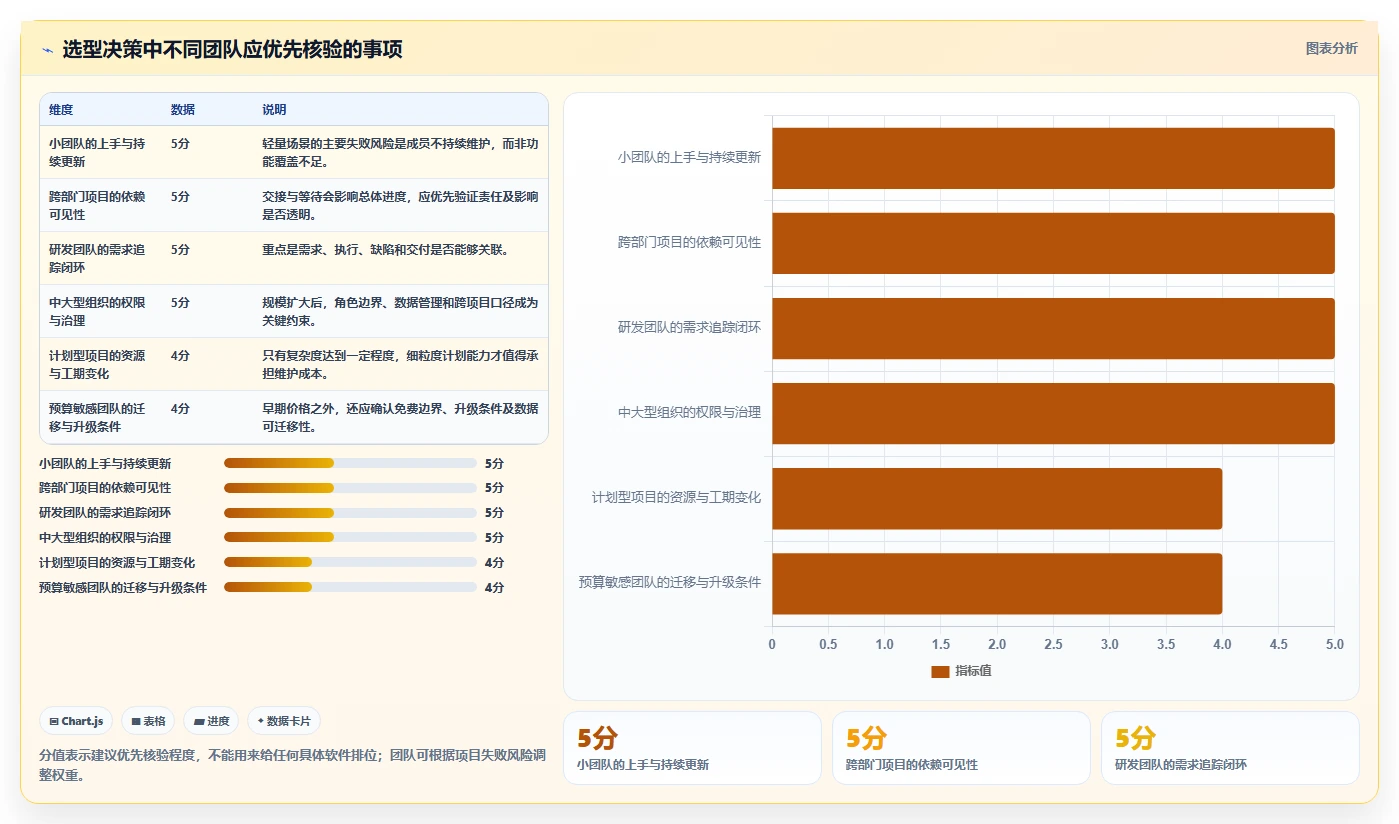This screenshot has height=824, width=1399.
Task: Click y-axis label 中大型组织的权限与治理
Action: coord(689,412)
